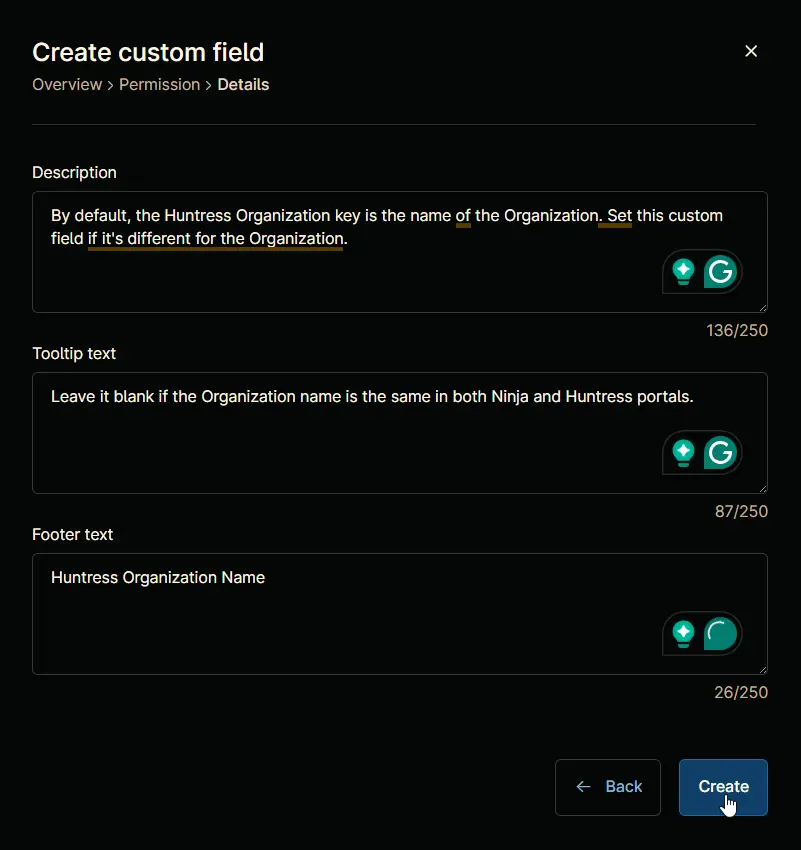Open the Grammarly G icon in Description field
This screenshot has height=850, width=801.
[x=720, y=271]
